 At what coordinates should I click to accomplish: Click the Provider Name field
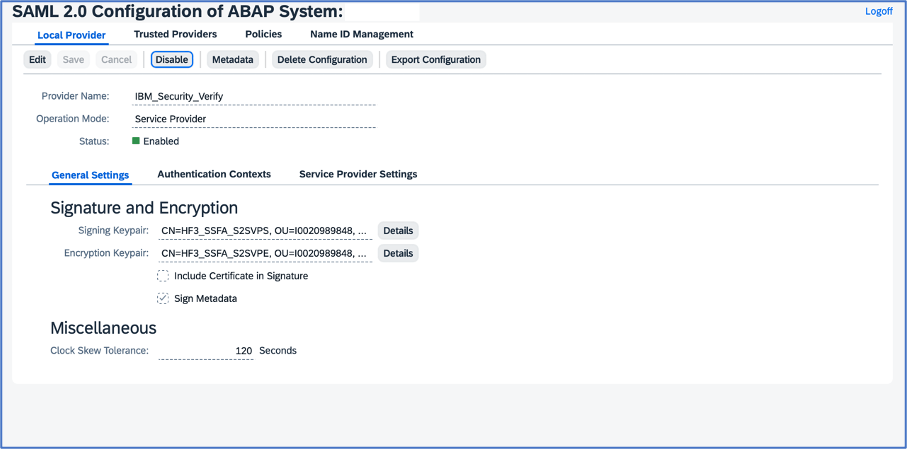[254, 97]
